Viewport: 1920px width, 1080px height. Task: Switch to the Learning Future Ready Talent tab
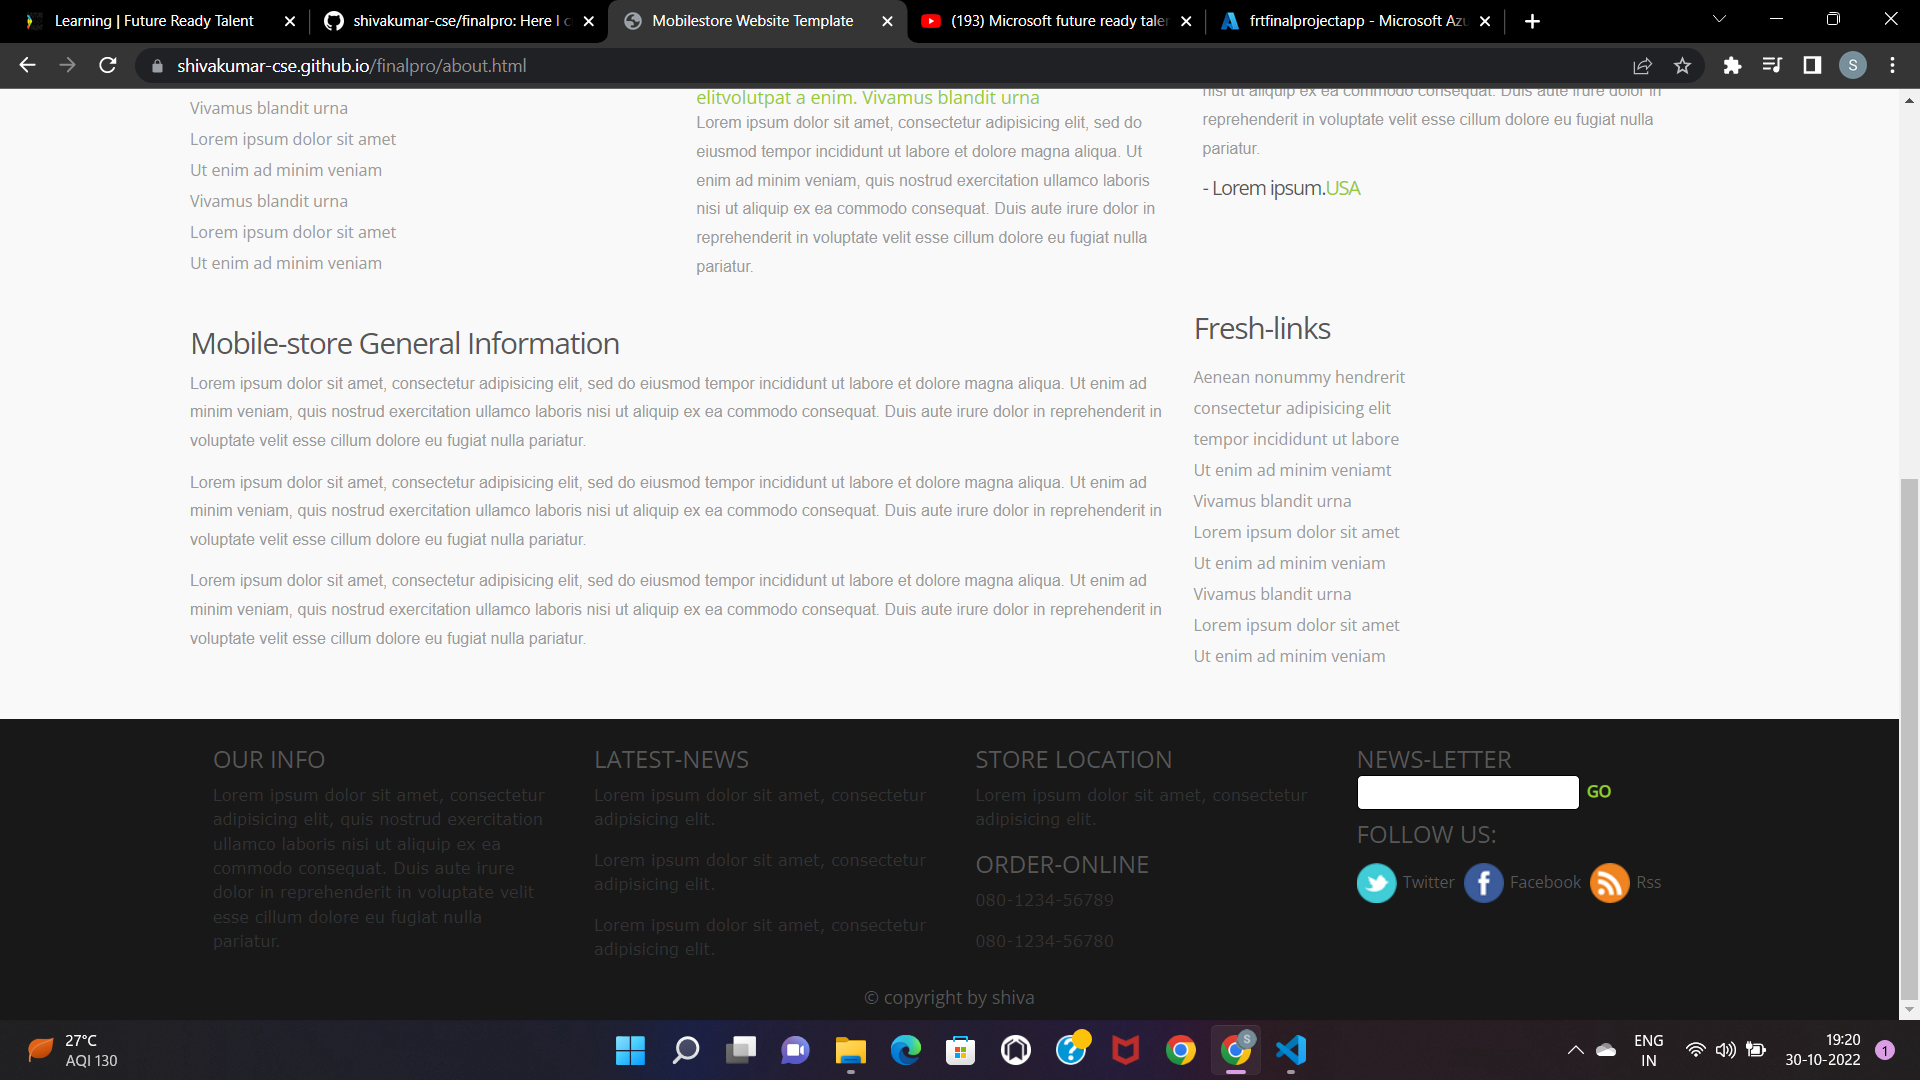coord(155,20)
